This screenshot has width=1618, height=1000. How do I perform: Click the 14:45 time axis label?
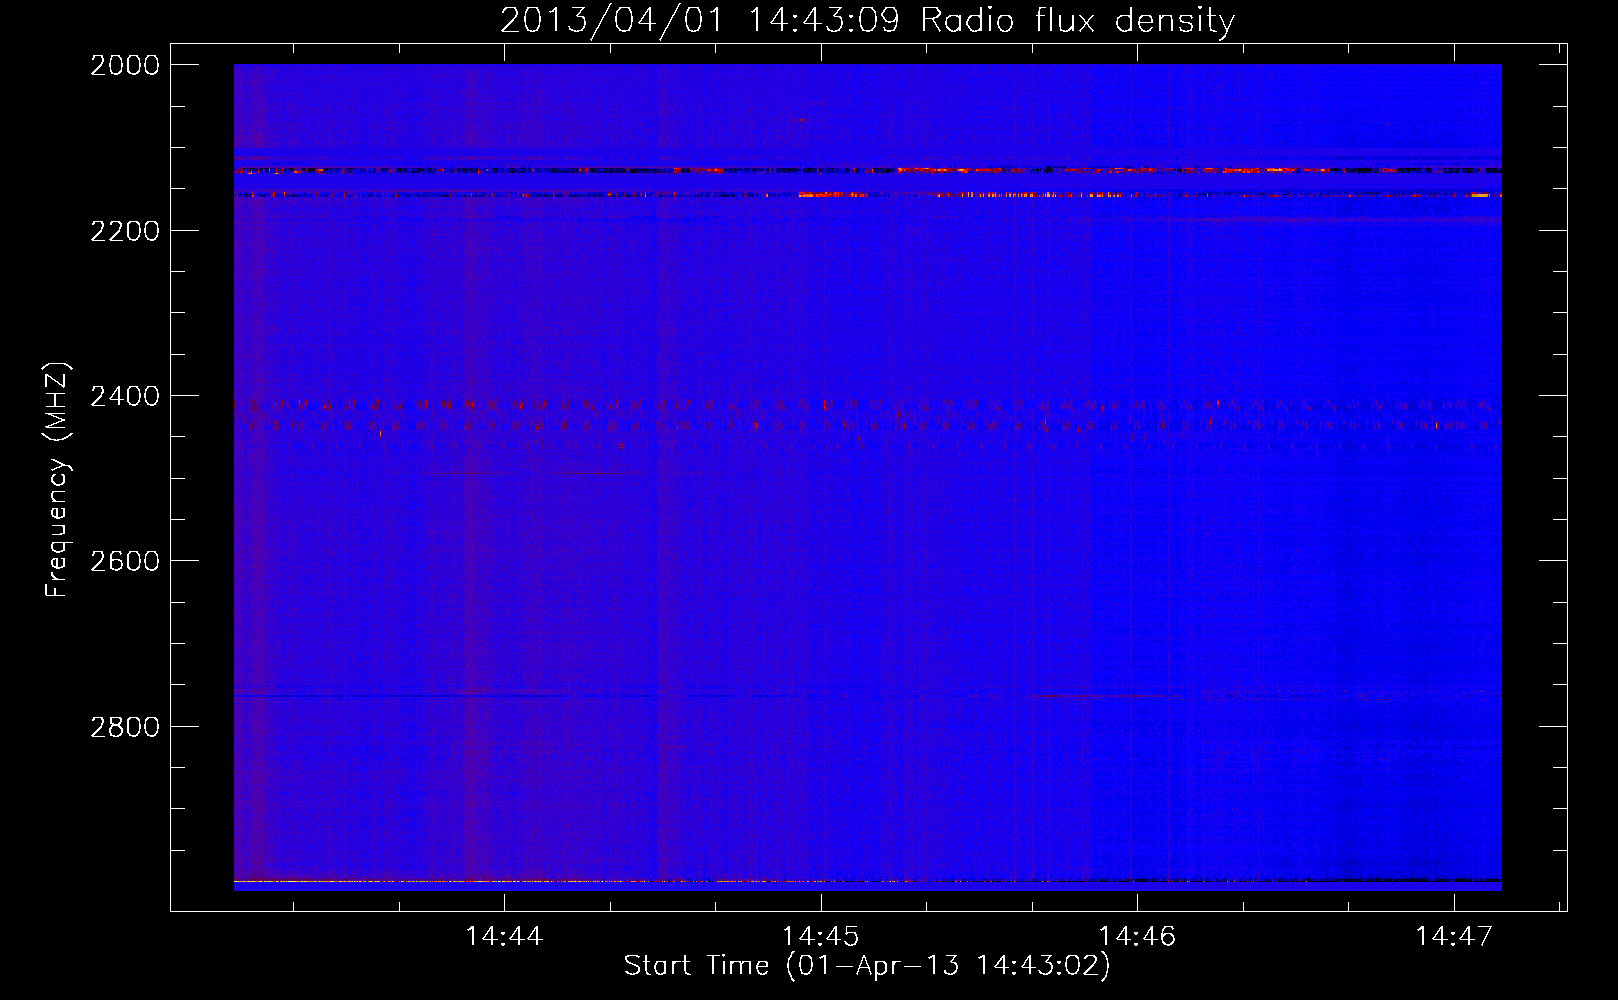820,936
